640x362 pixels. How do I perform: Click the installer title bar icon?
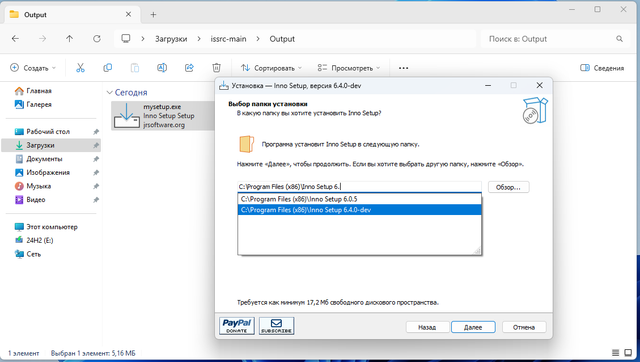click(224, 85)
